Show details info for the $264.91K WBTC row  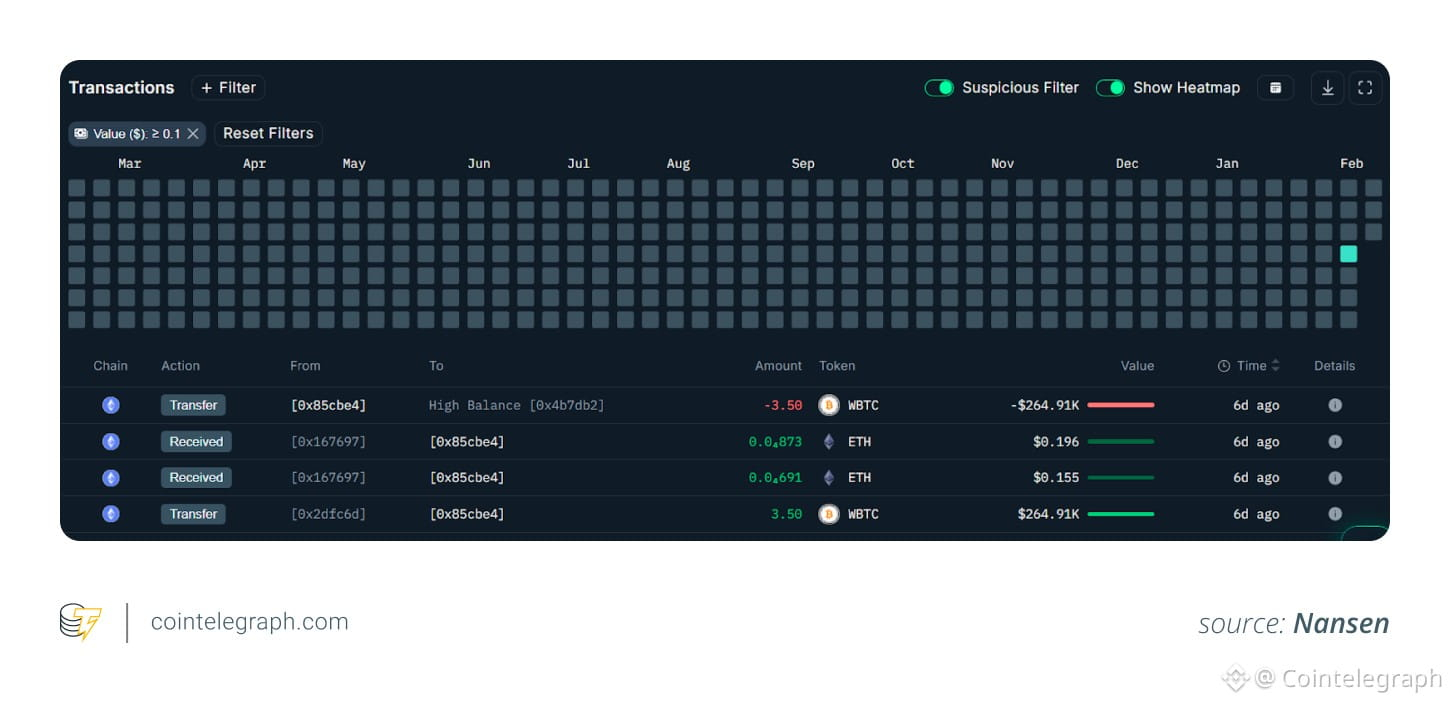[1334, 514]
